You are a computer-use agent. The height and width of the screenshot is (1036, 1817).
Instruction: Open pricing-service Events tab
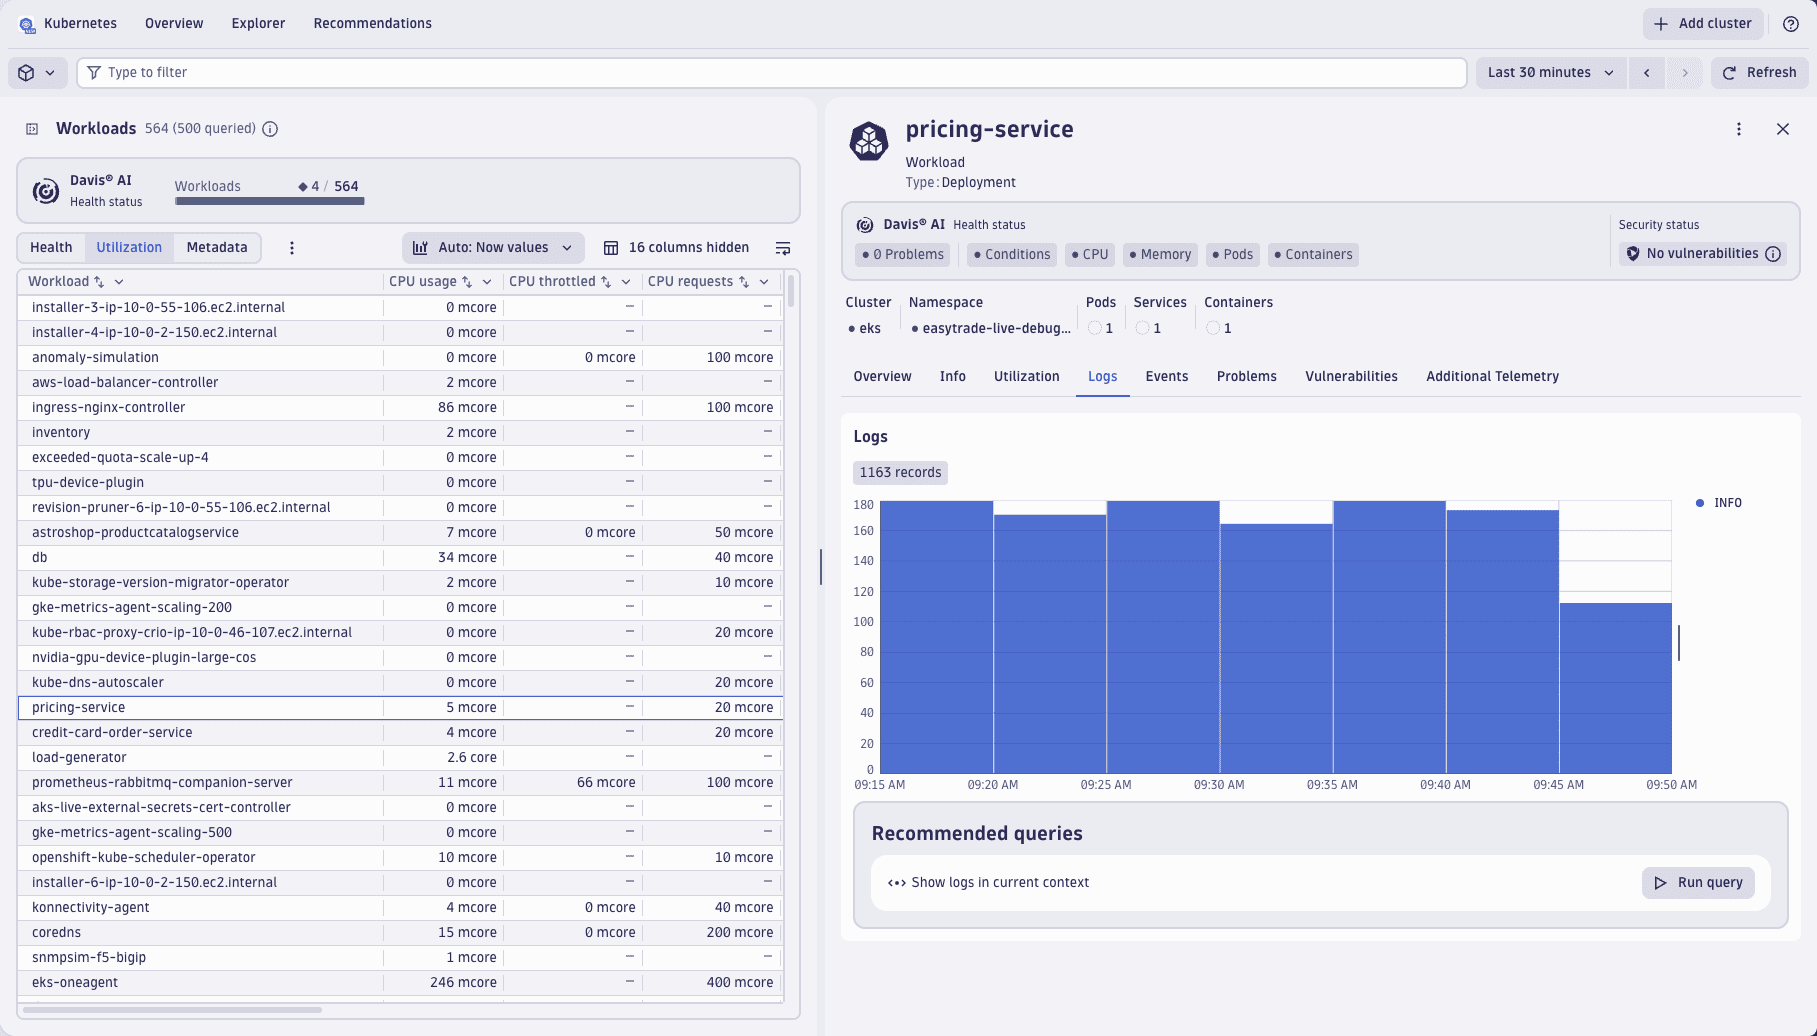pyautogui.click(x=1167, y=377)
